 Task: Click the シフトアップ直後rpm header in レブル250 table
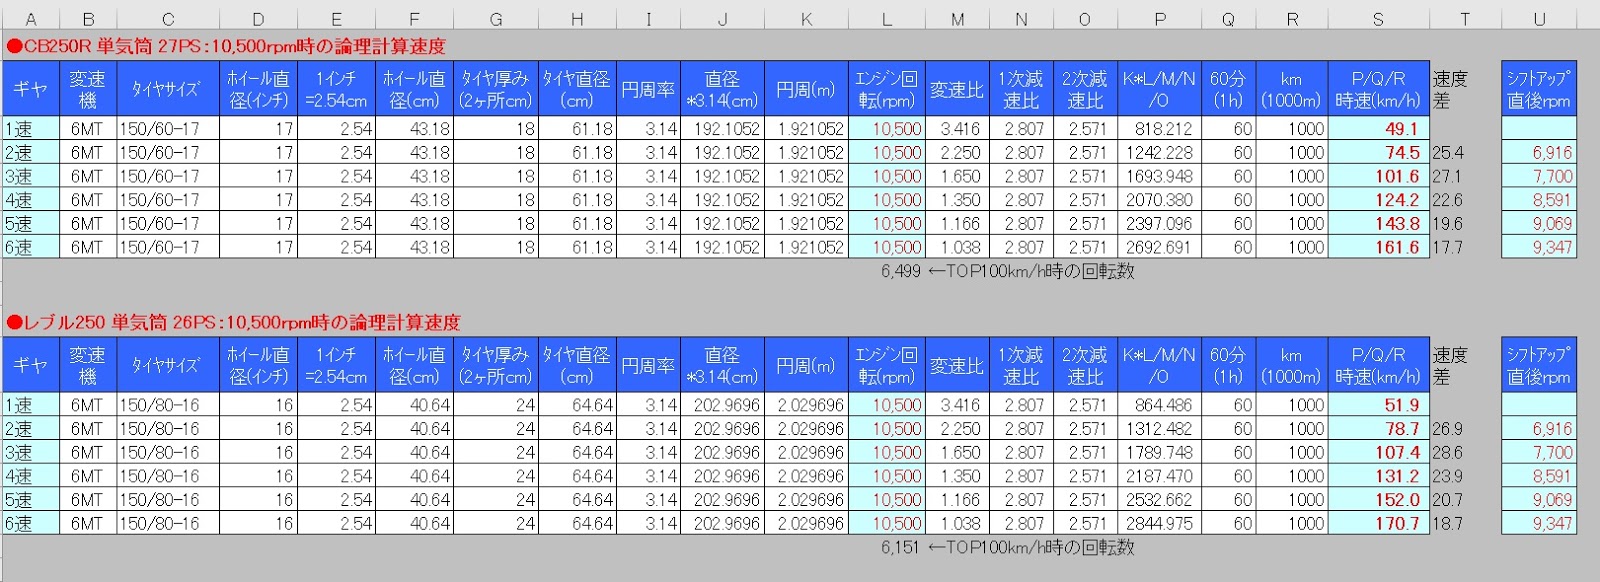pyautogui.click(x=1539, y=365)
